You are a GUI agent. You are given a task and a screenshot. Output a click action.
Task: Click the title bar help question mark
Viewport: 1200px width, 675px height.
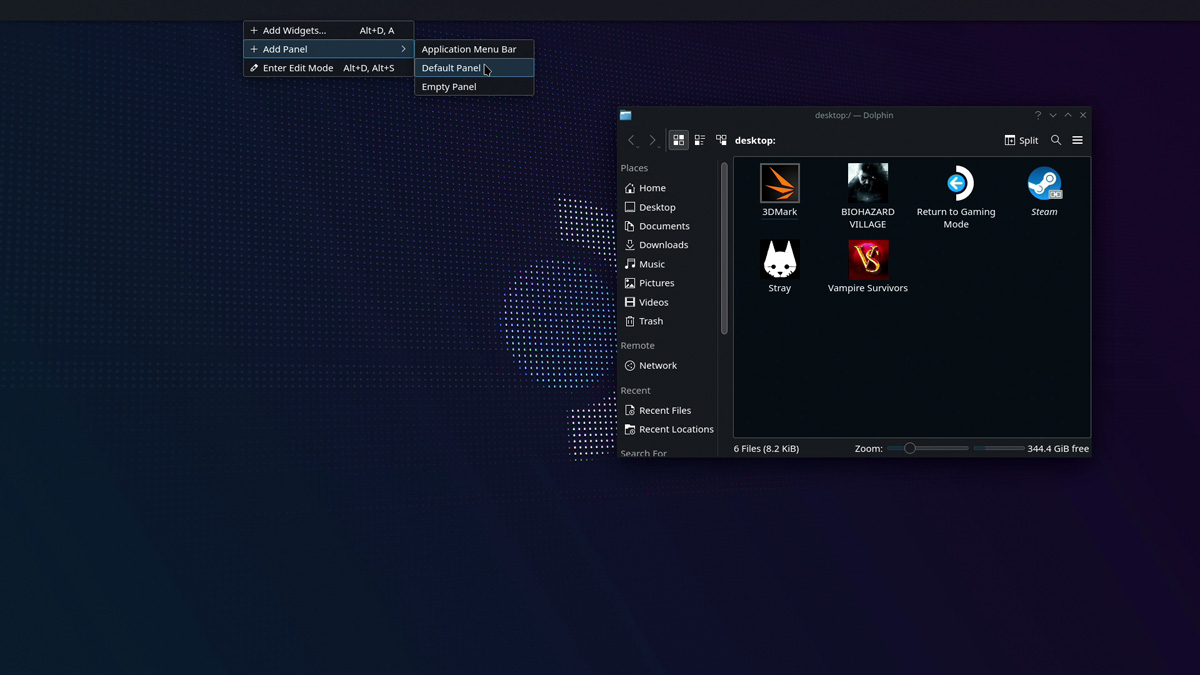[x=1038, y=115]
